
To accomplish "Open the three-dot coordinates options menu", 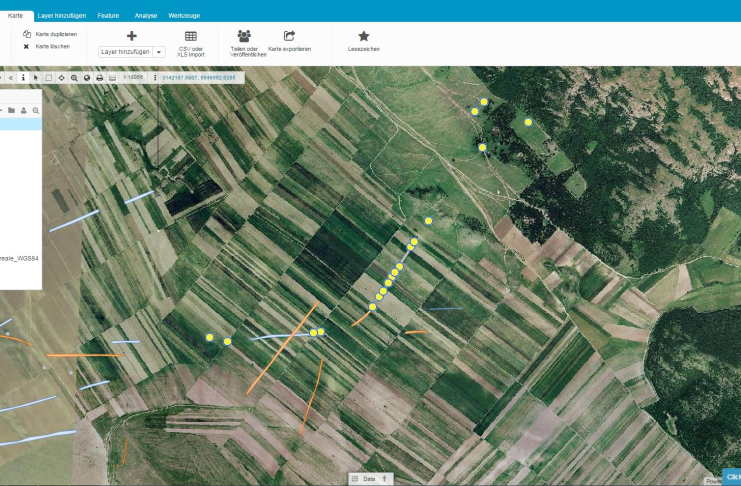I will 155,77.
